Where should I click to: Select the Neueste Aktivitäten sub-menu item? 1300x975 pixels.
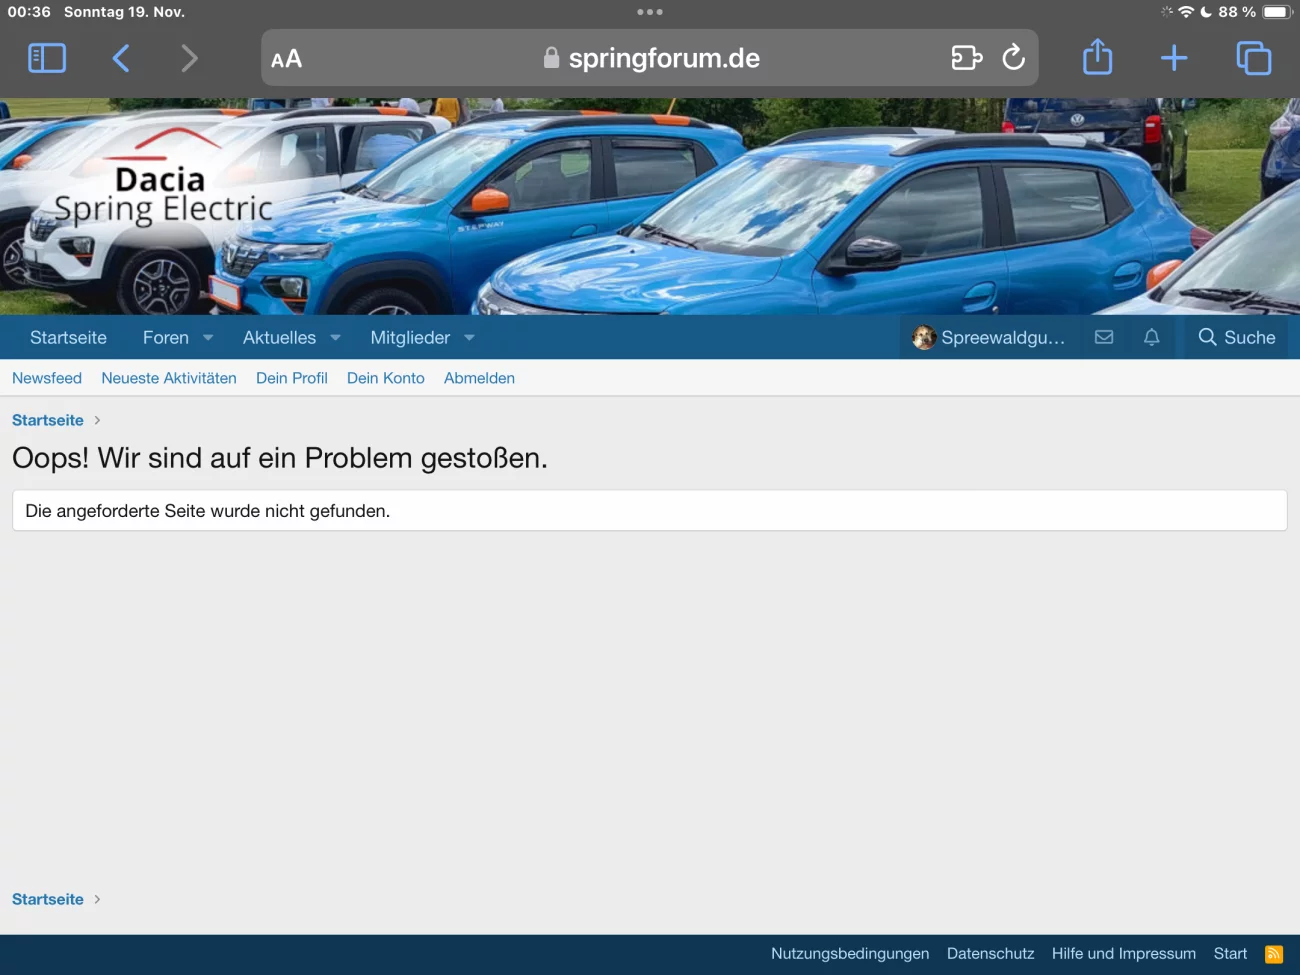click(169, 378)
